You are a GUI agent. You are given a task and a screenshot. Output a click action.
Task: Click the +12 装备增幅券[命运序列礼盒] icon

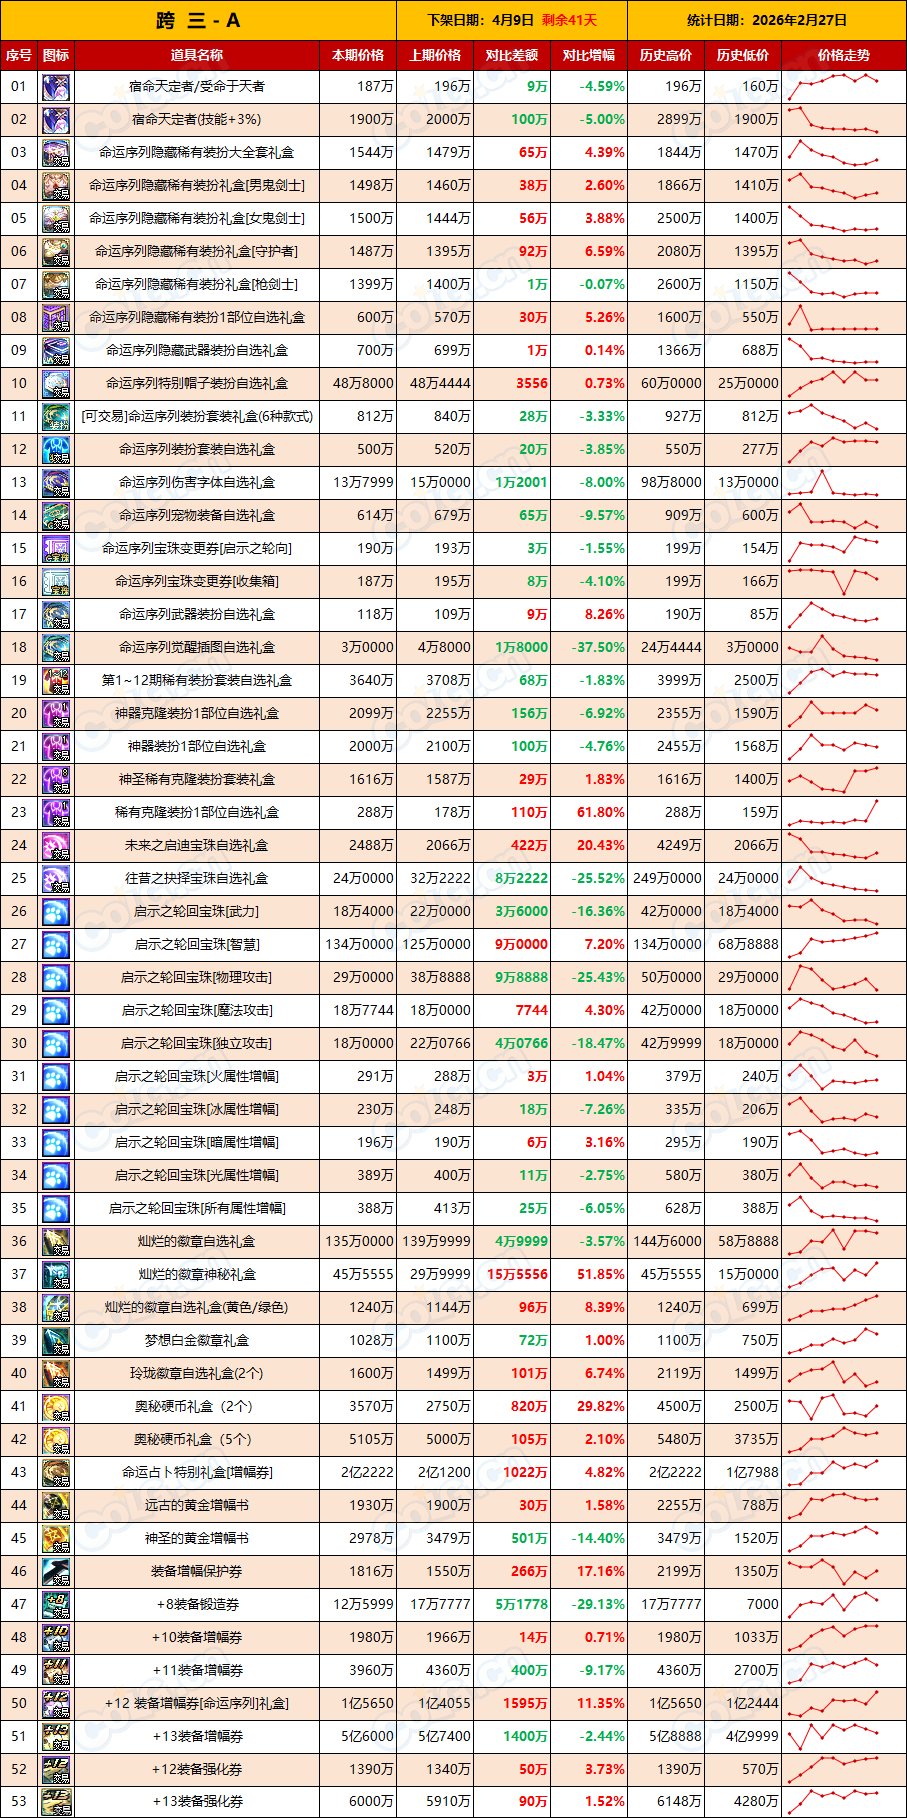pyautogui.click(x=56, y=1704)
